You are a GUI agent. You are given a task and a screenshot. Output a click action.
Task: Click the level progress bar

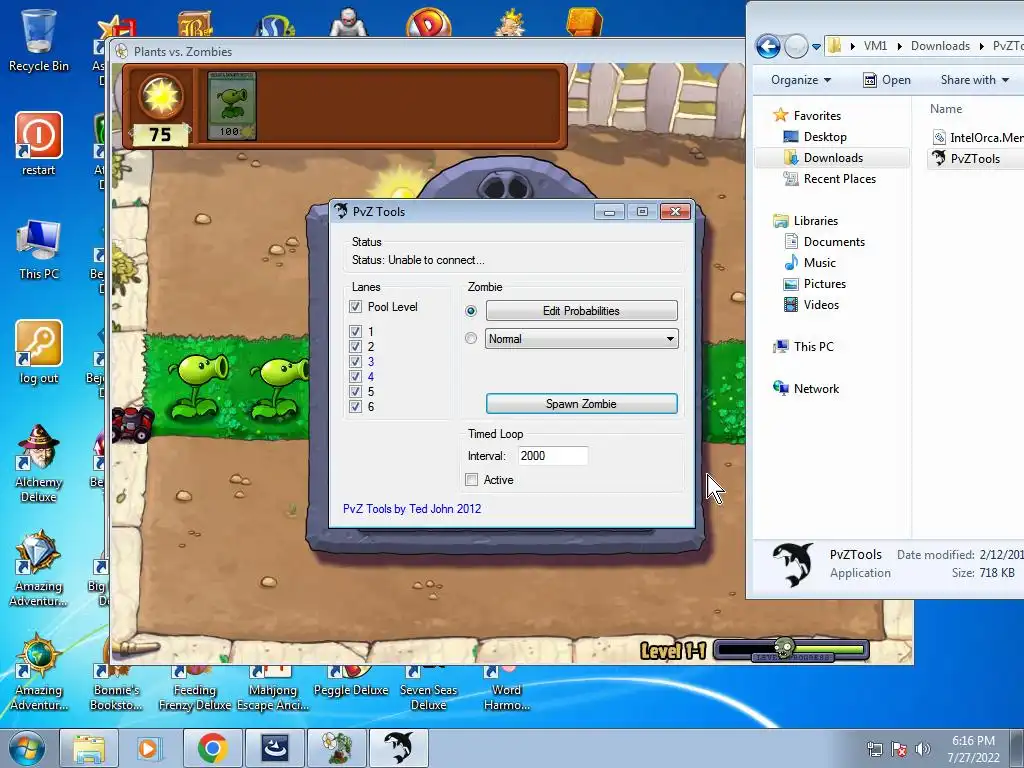(x=792, y=650)
